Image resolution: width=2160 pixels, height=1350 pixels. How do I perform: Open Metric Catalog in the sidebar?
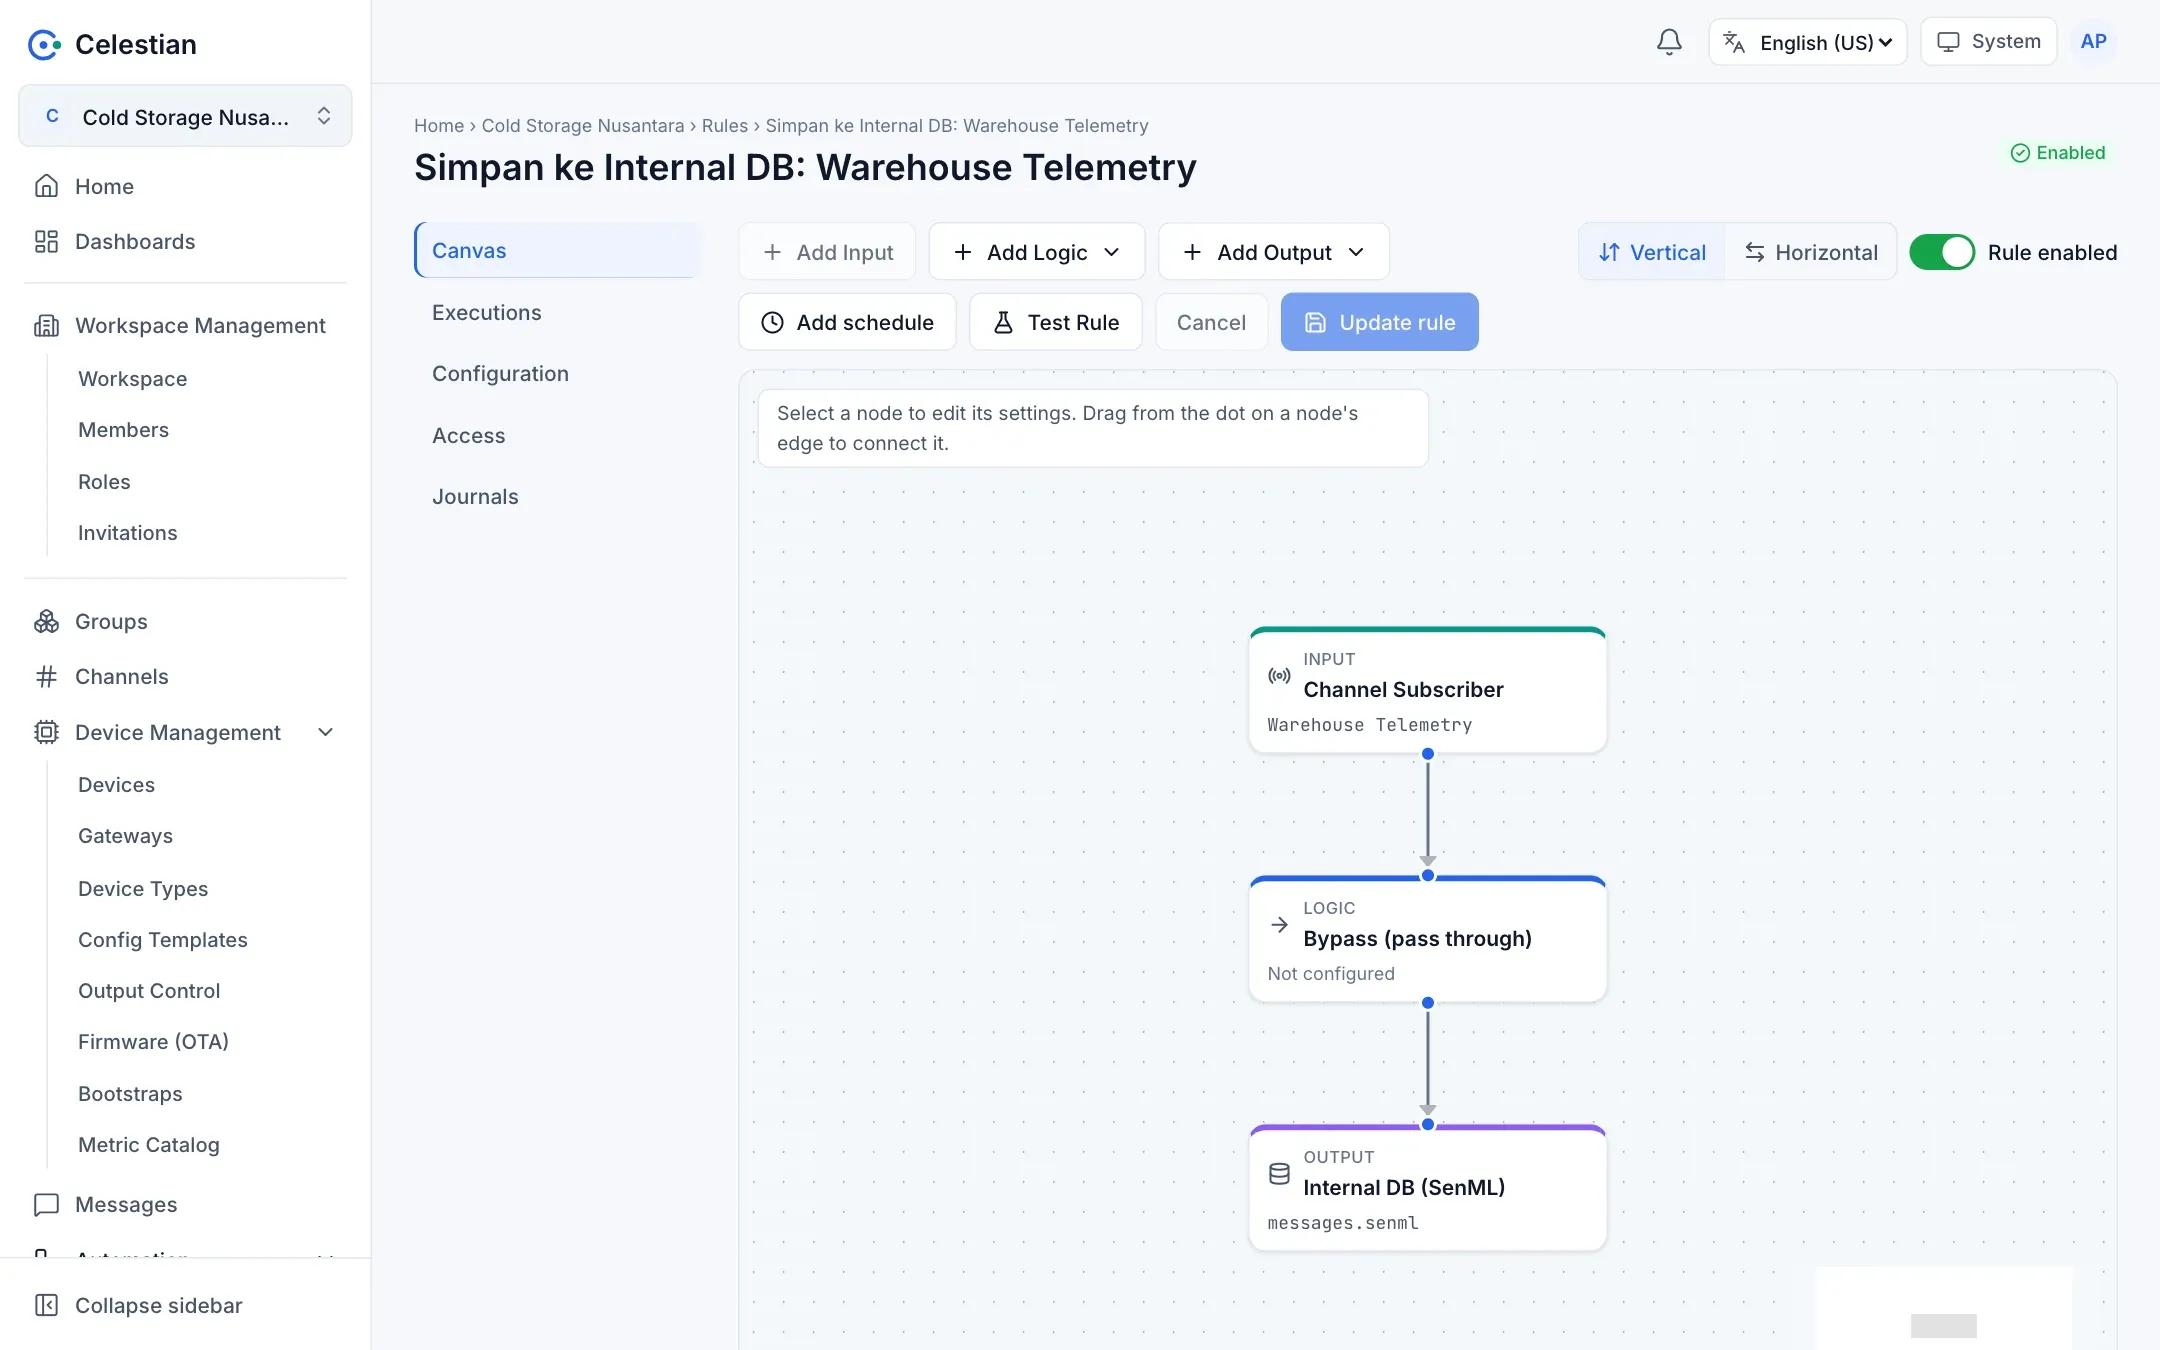coord(149,1145)
